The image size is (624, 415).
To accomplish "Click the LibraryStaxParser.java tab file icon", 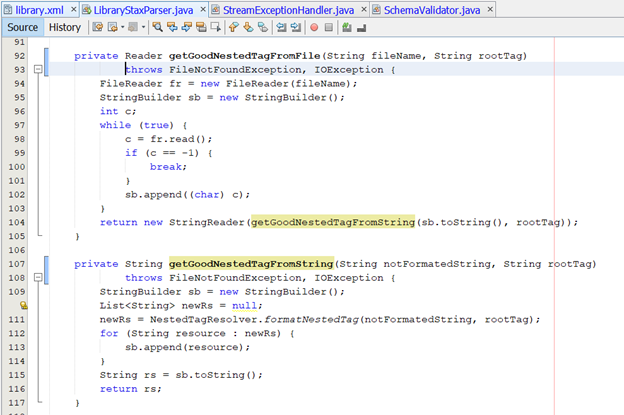I will coord(86,10).
